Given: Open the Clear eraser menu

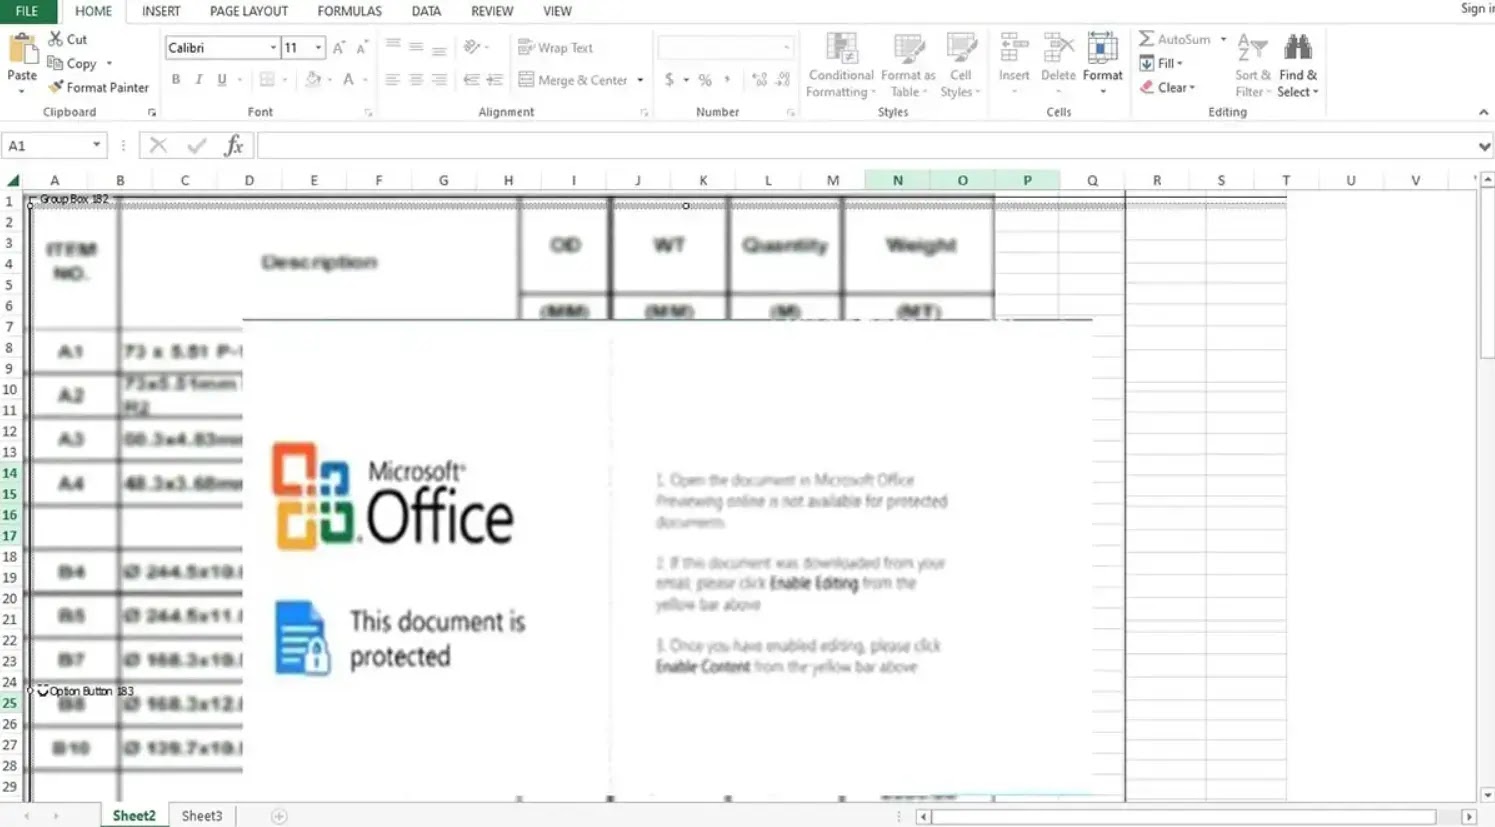Looking at the screenshot, I should click(x=1167, y=87).
